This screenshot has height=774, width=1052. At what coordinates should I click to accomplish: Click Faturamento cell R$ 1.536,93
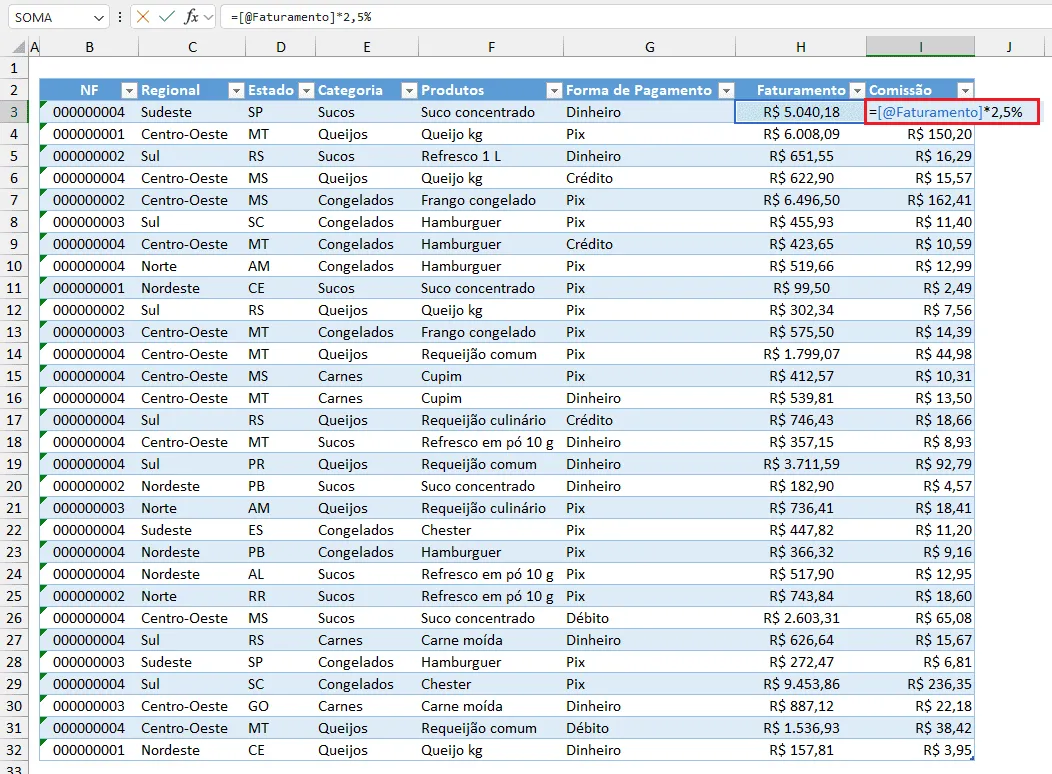800,728
